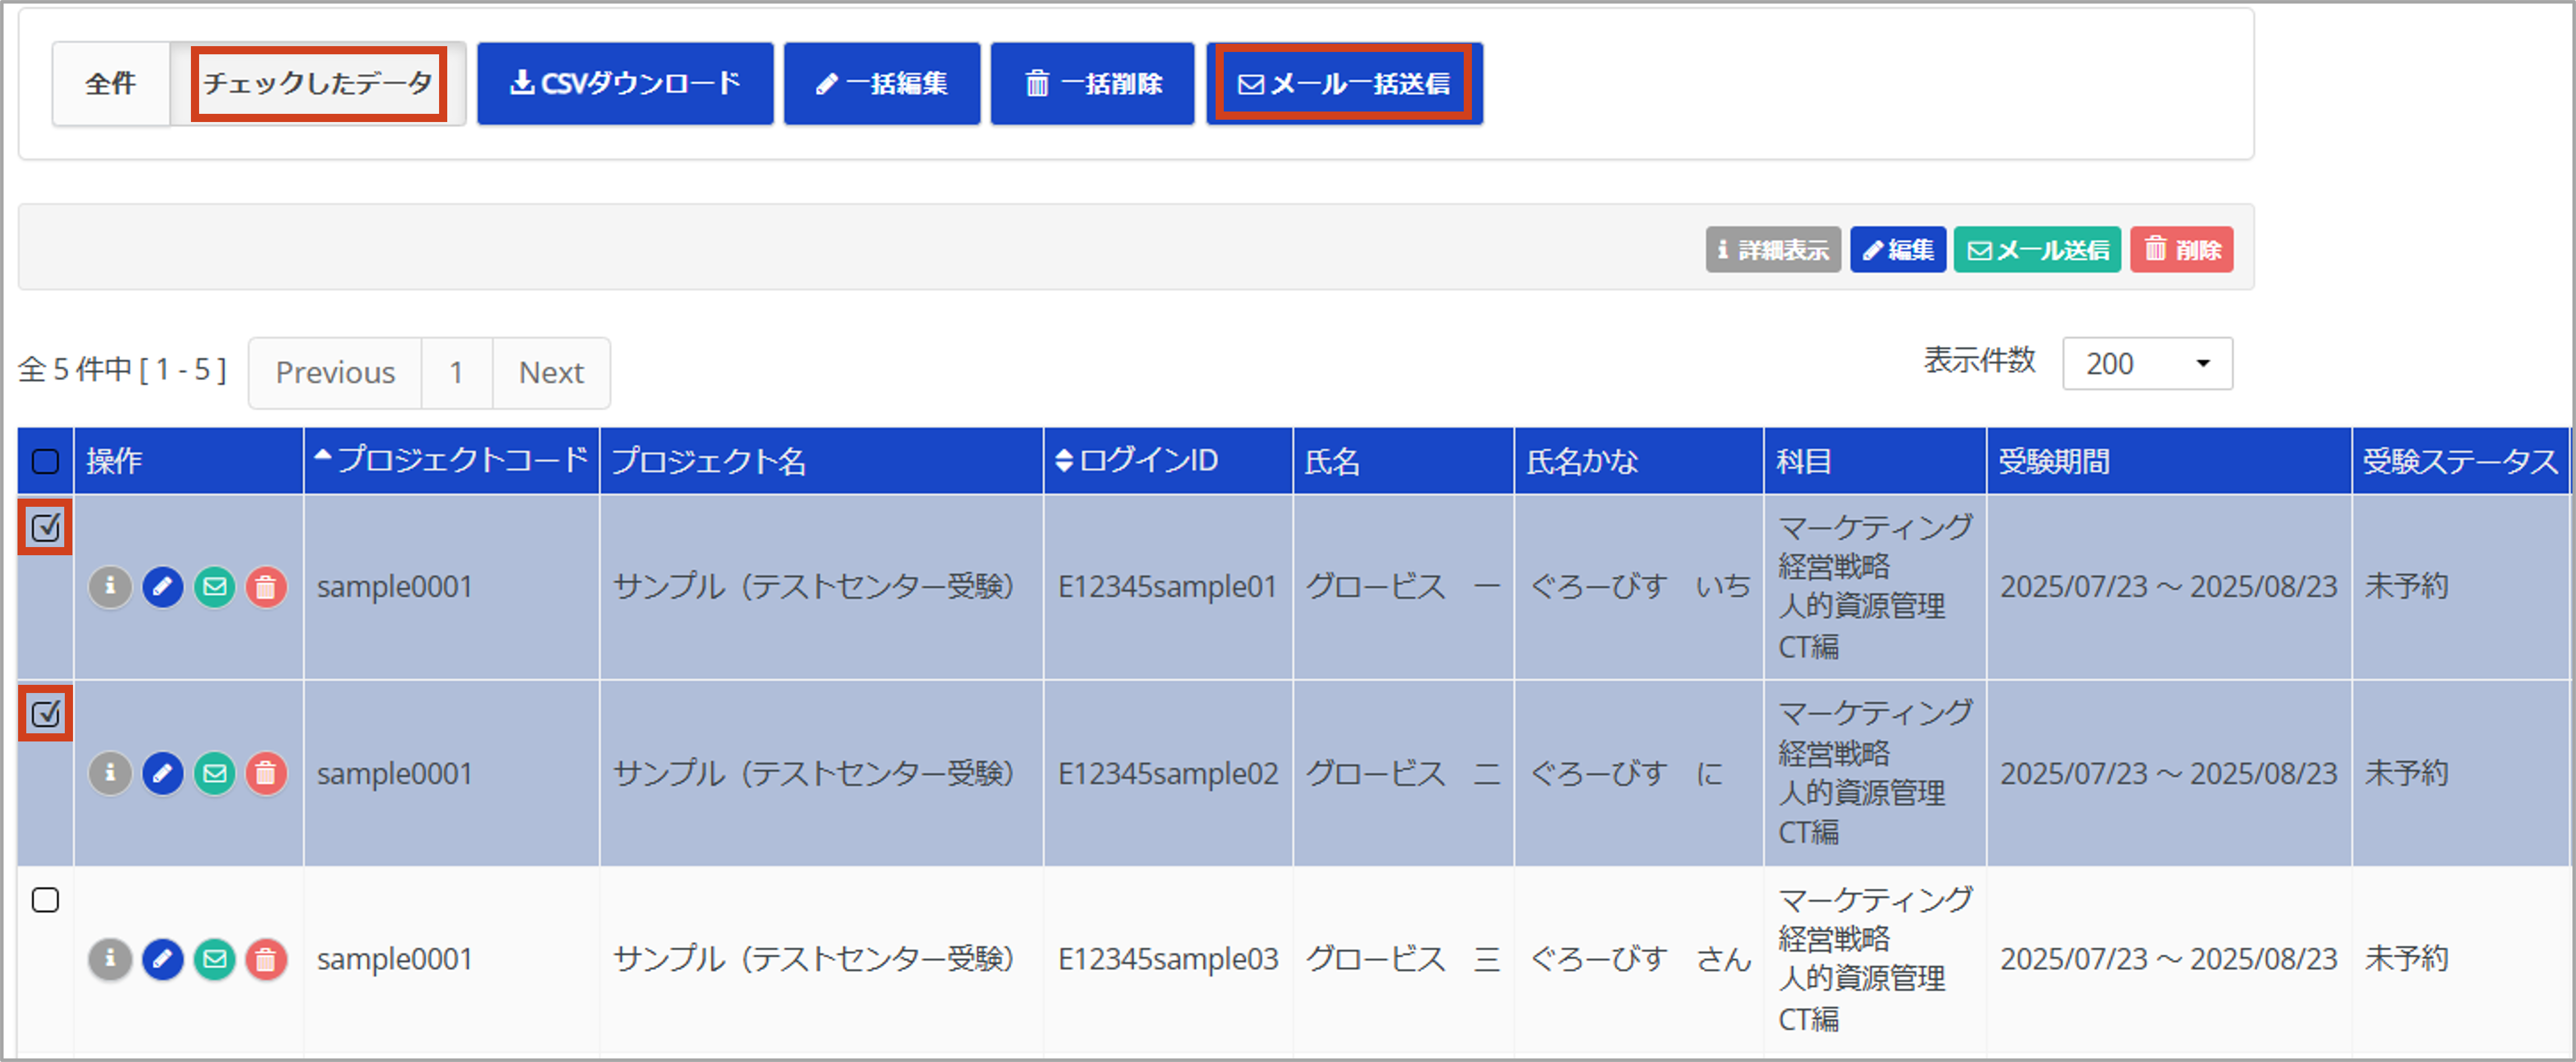Viewport: 2576px width, 1062px height.
Task: Click name グロービス 二 cell
Action: (1403, 773)
